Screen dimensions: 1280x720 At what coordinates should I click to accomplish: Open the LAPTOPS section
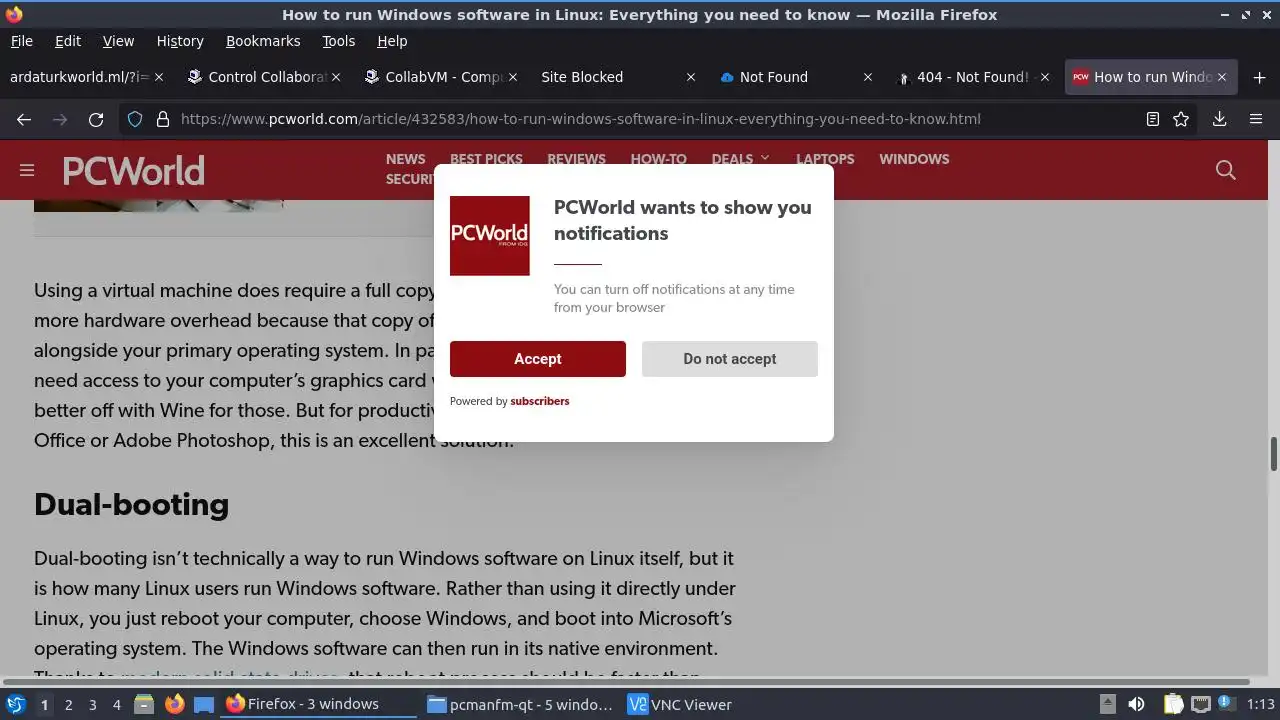coord(825,159)
